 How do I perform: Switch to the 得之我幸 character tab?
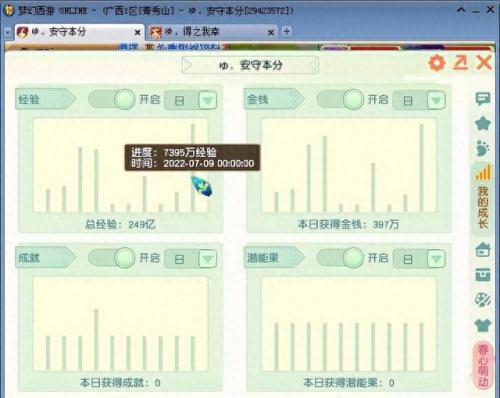212,32
